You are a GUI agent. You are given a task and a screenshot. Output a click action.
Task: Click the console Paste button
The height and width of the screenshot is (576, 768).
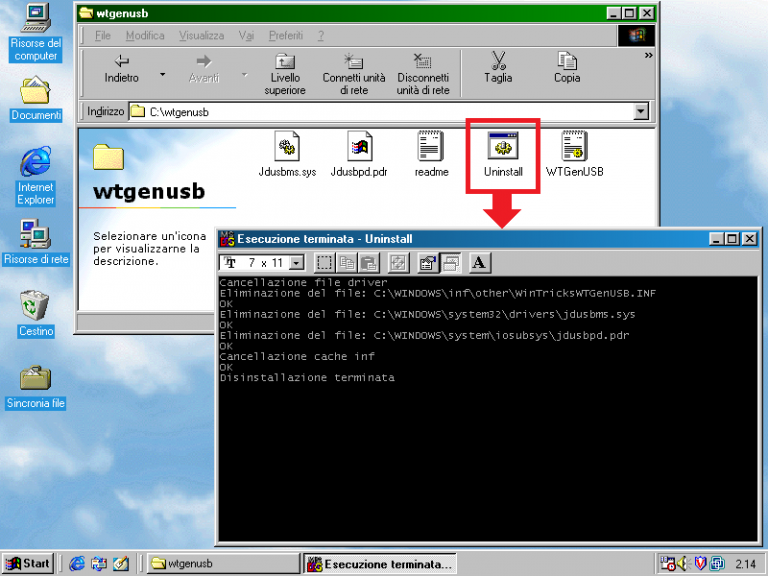[369, 263]
